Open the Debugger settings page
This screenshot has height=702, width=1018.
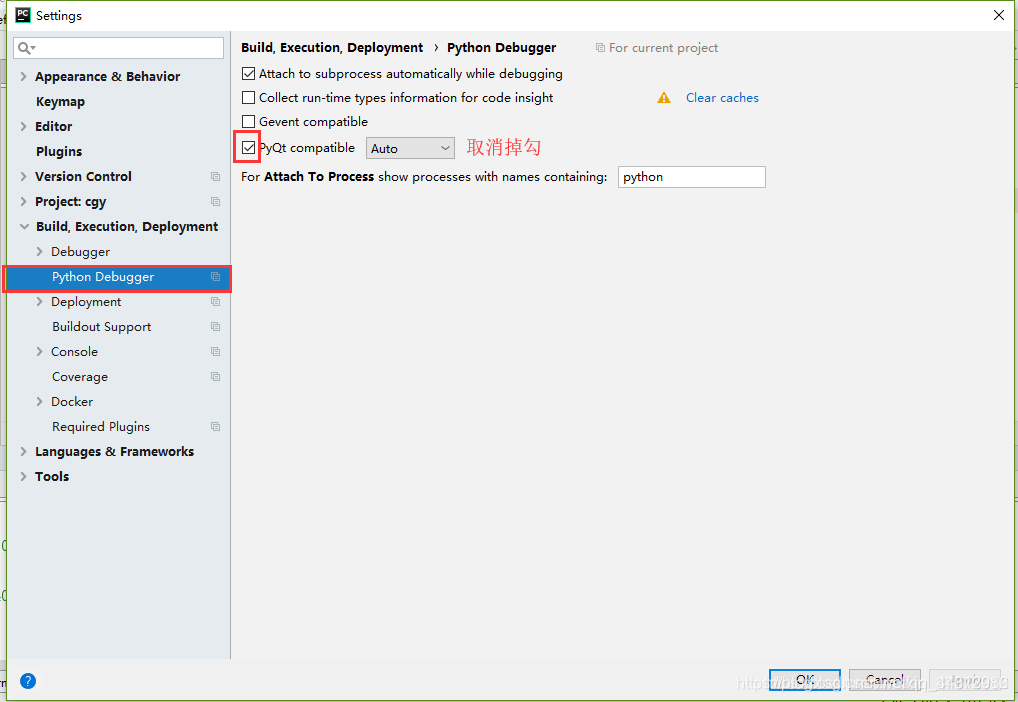point(81,252)
